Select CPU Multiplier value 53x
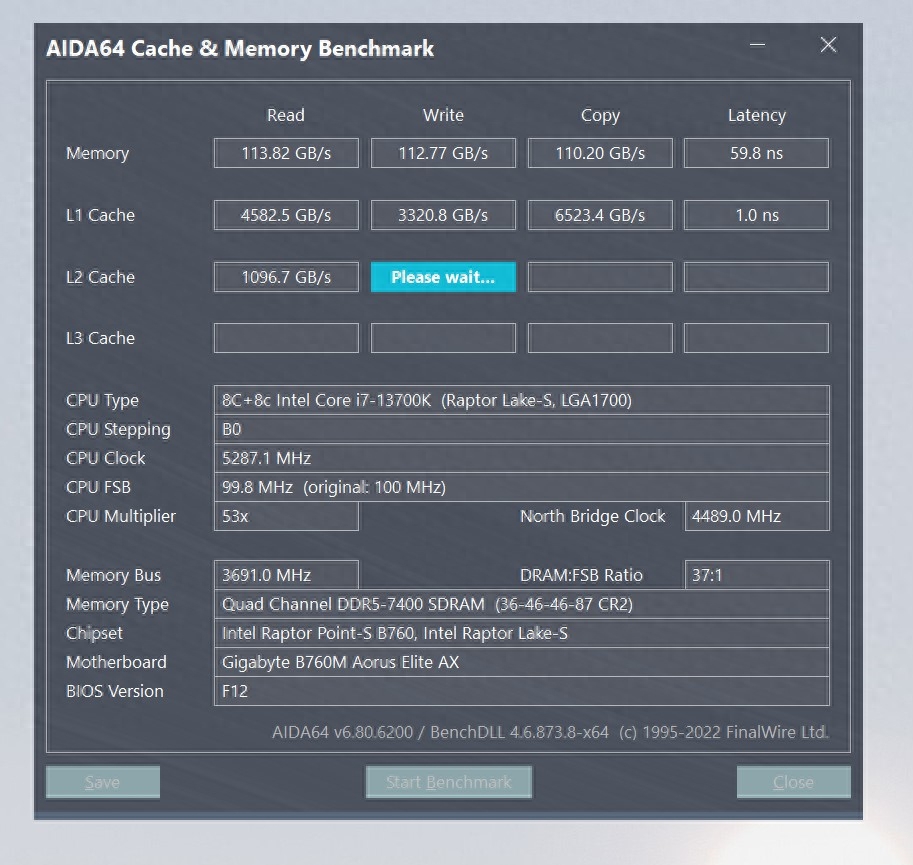The width and height of the screenshot is (913, 865). tap(286, 516)
